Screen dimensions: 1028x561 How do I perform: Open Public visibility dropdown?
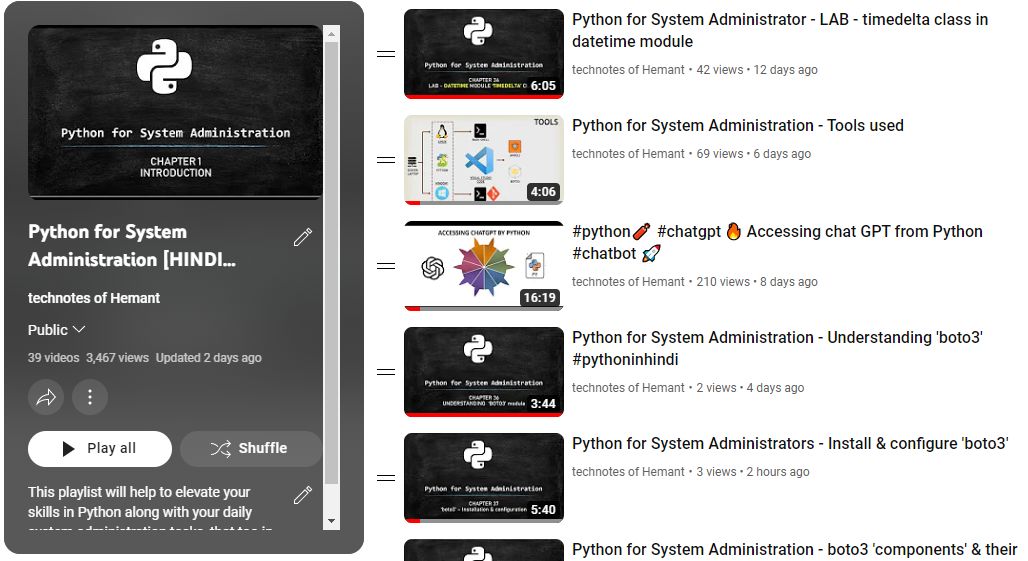pos(56,330)
